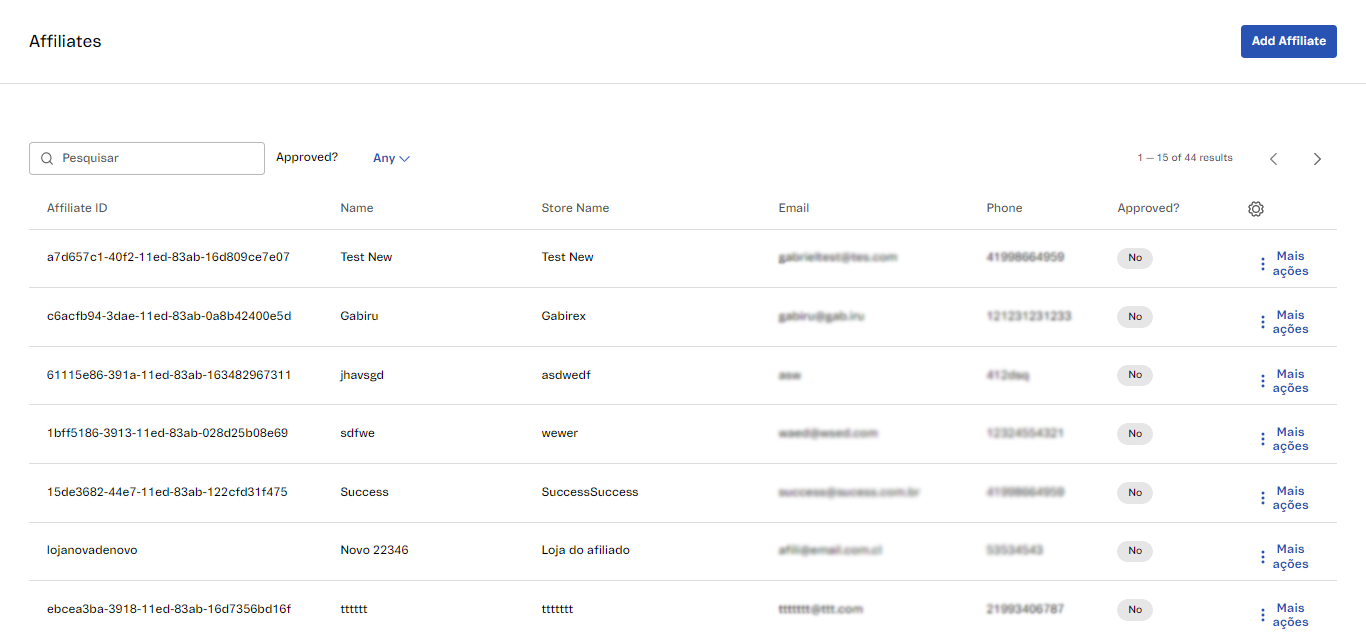Open table column settings gear

pos(1256,209)
